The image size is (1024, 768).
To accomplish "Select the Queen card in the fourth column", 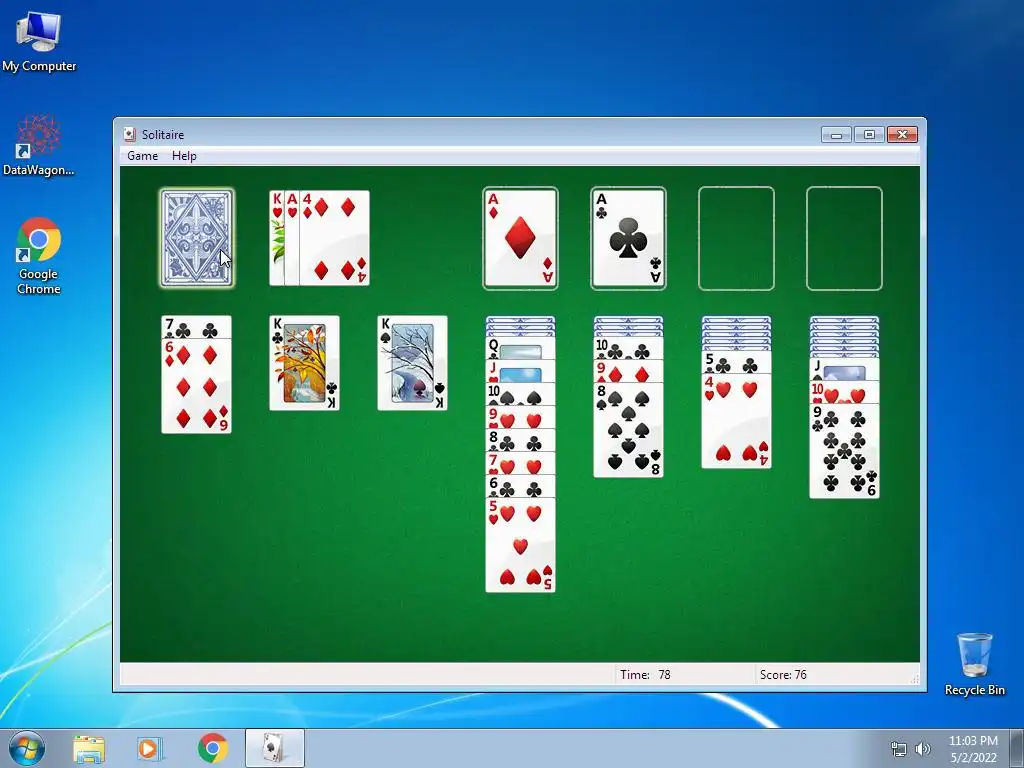I will point(520,348).
